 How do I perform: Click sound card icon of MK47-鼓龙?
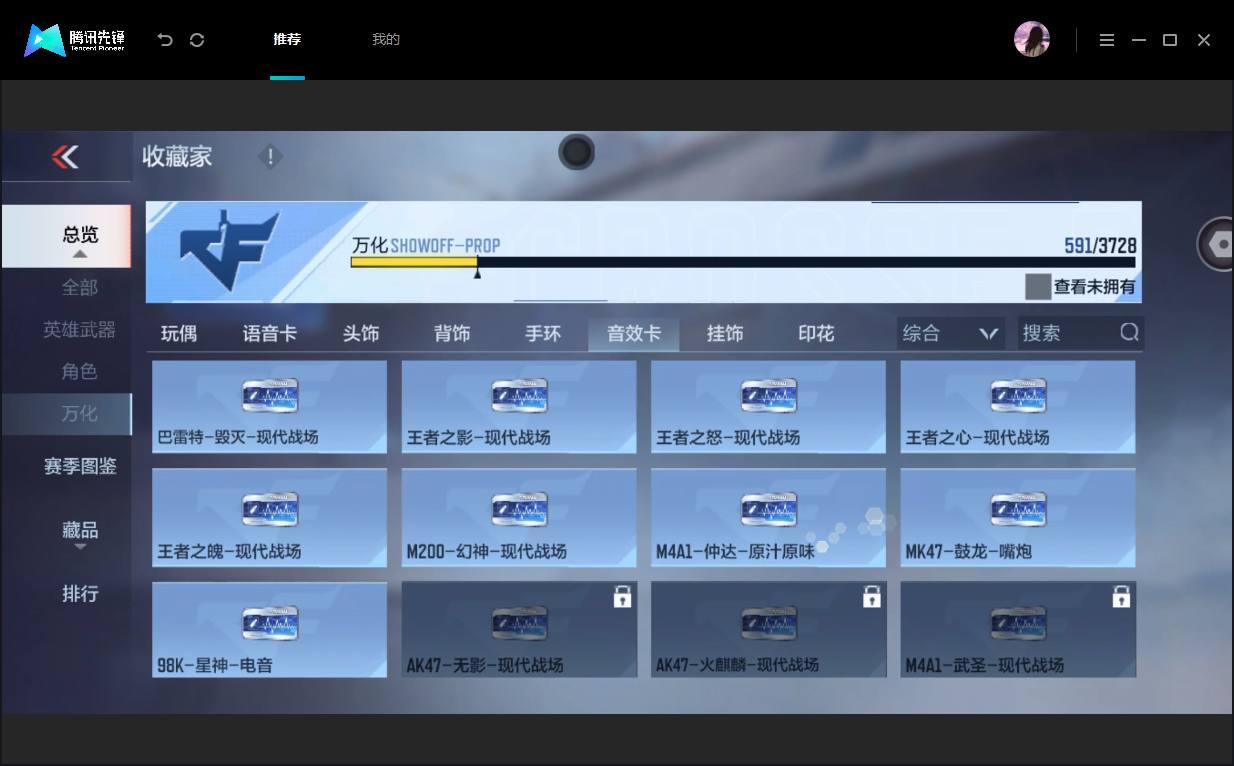click(x=1018, y=509)
